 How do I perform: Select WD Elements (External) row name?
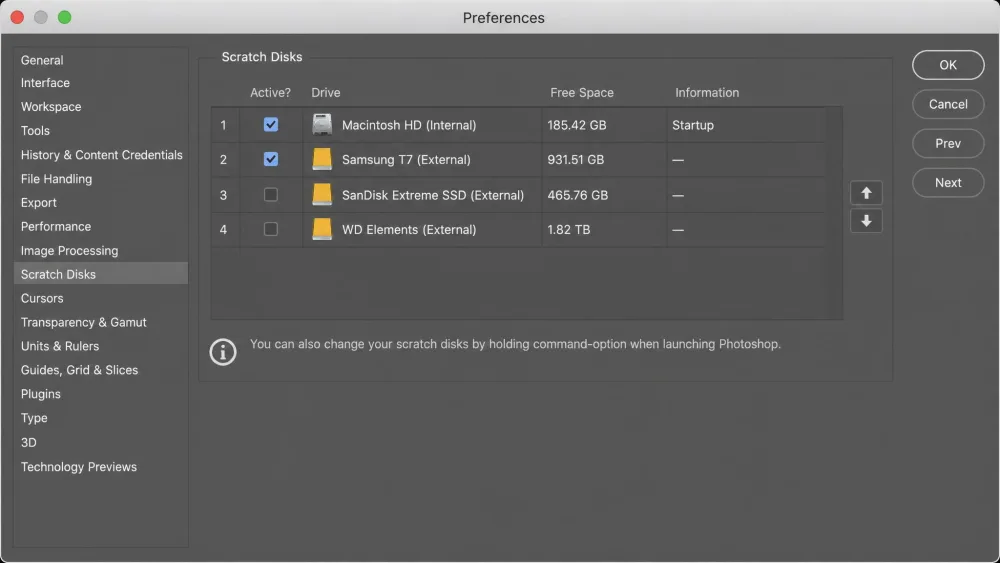tap(409, 230)
